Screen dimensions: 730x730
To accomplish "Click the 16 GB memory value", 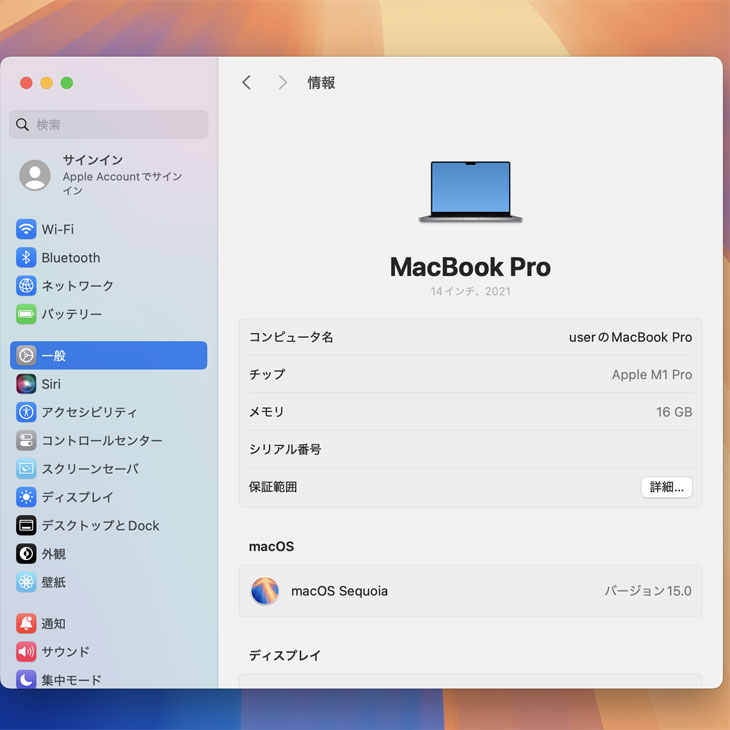I will [674, 412].
